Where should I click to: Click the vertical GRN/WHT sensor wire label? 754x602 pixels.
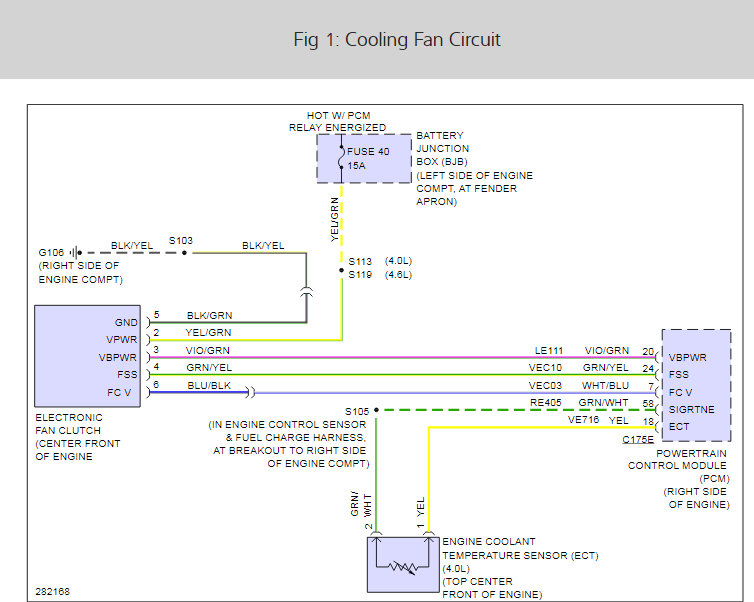(361, 504)
